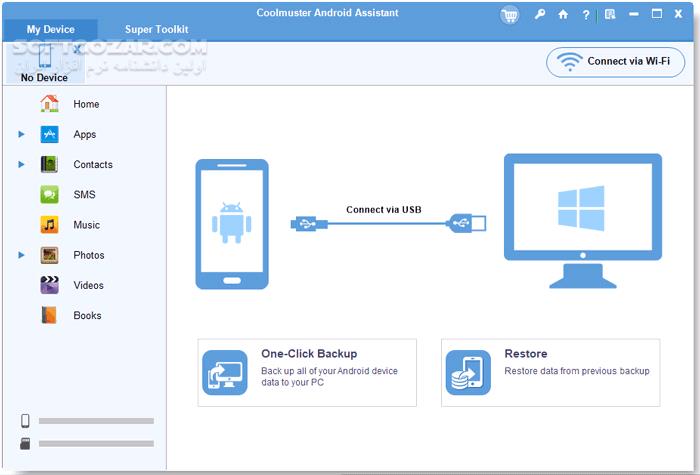Click the Windows computer monitor illustration
Image resolution: width=700 pixels, height=475 pixels.
(583, 221)
